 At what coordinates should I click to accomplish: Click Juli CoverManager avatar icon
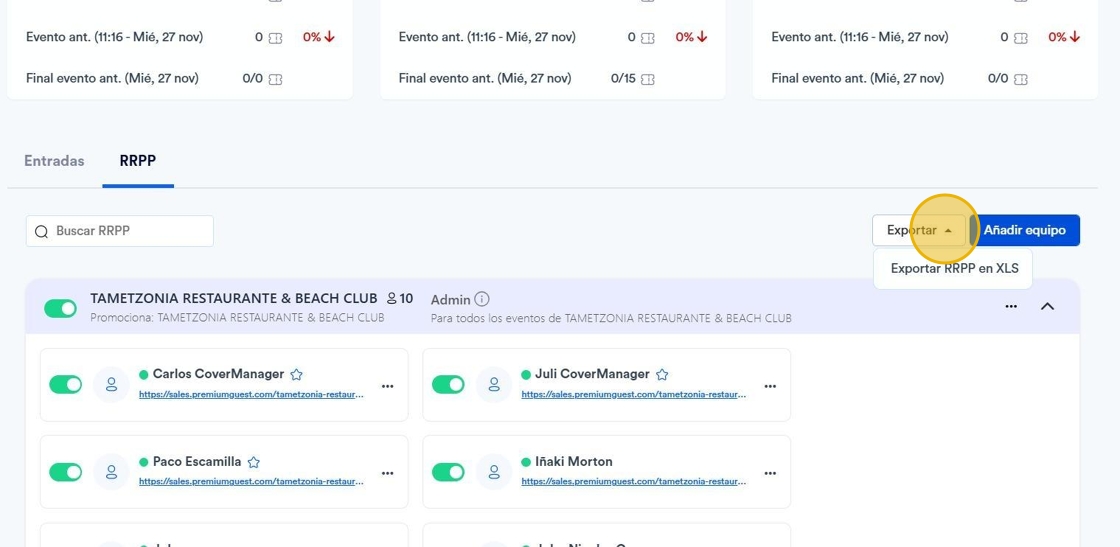[494, 385]
